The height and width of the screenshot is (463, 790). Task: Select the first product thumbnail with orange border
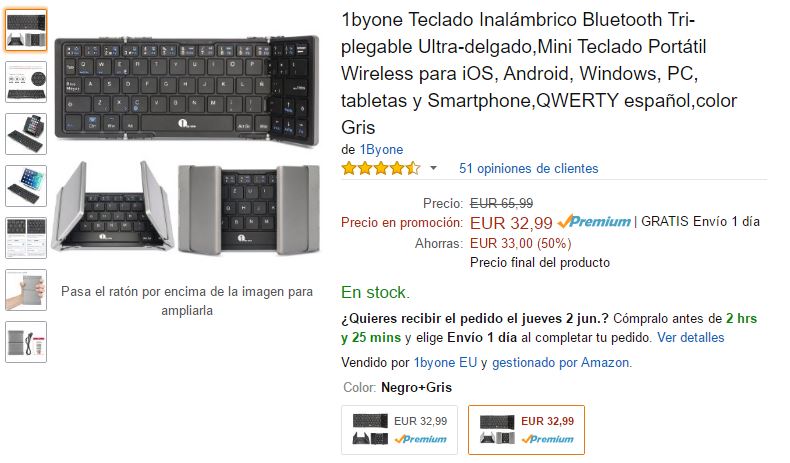pyautogui.click(x=25, y=30)
